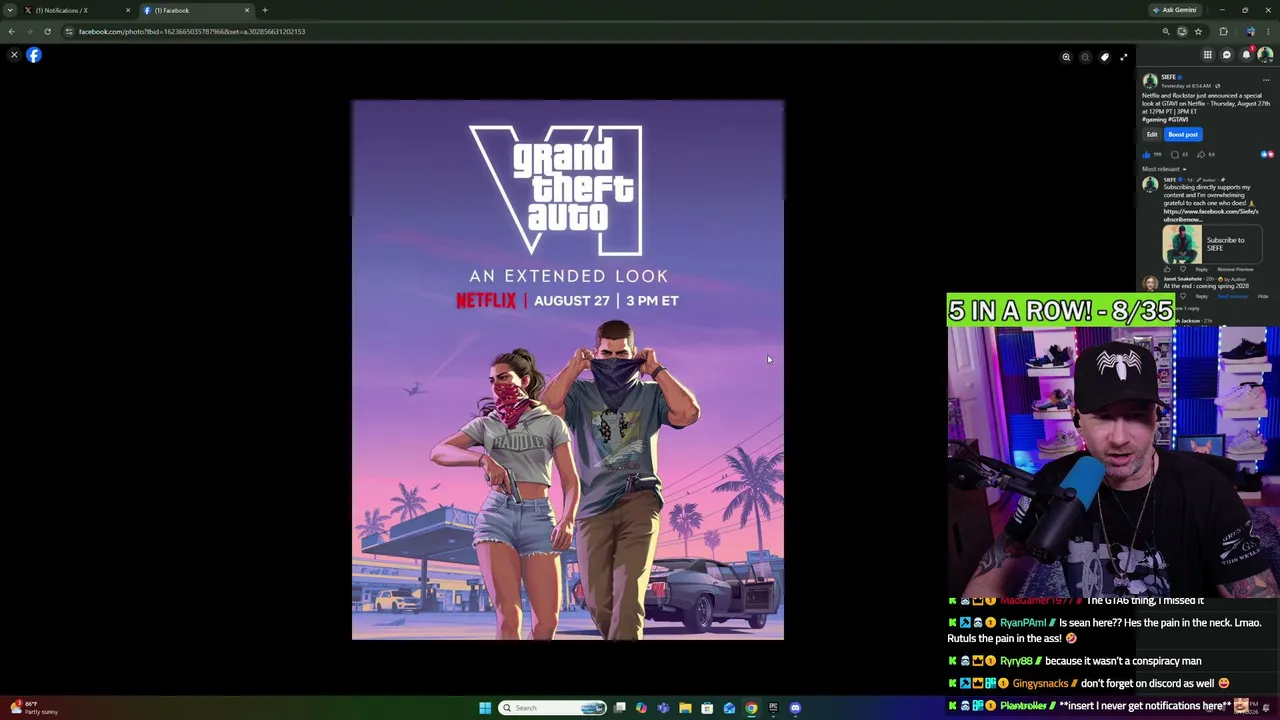Click the Windows taskbar search box
This screenshot has height=720, width=1280.
pos(553,708)
